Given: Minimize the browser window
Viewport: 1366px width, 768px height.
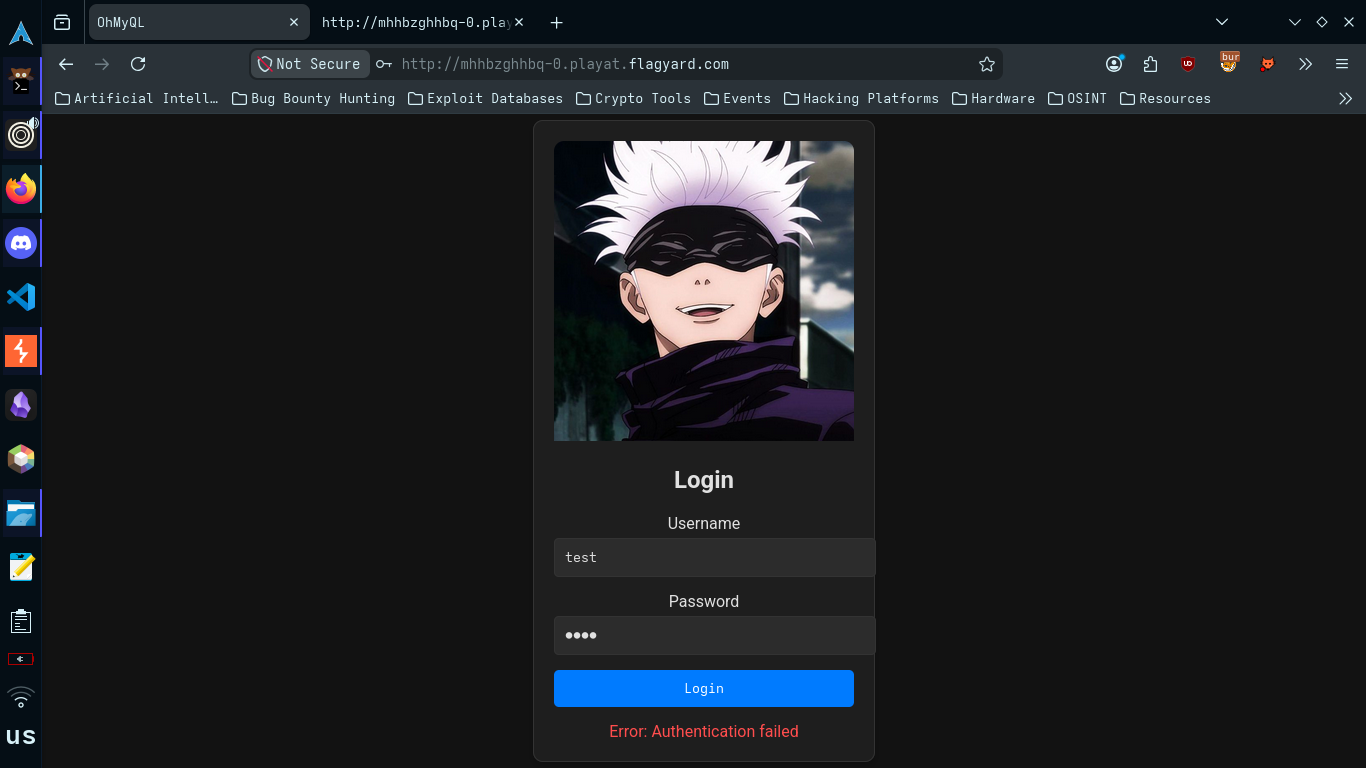Looking at the screenshot, I should pos(1295,22).
